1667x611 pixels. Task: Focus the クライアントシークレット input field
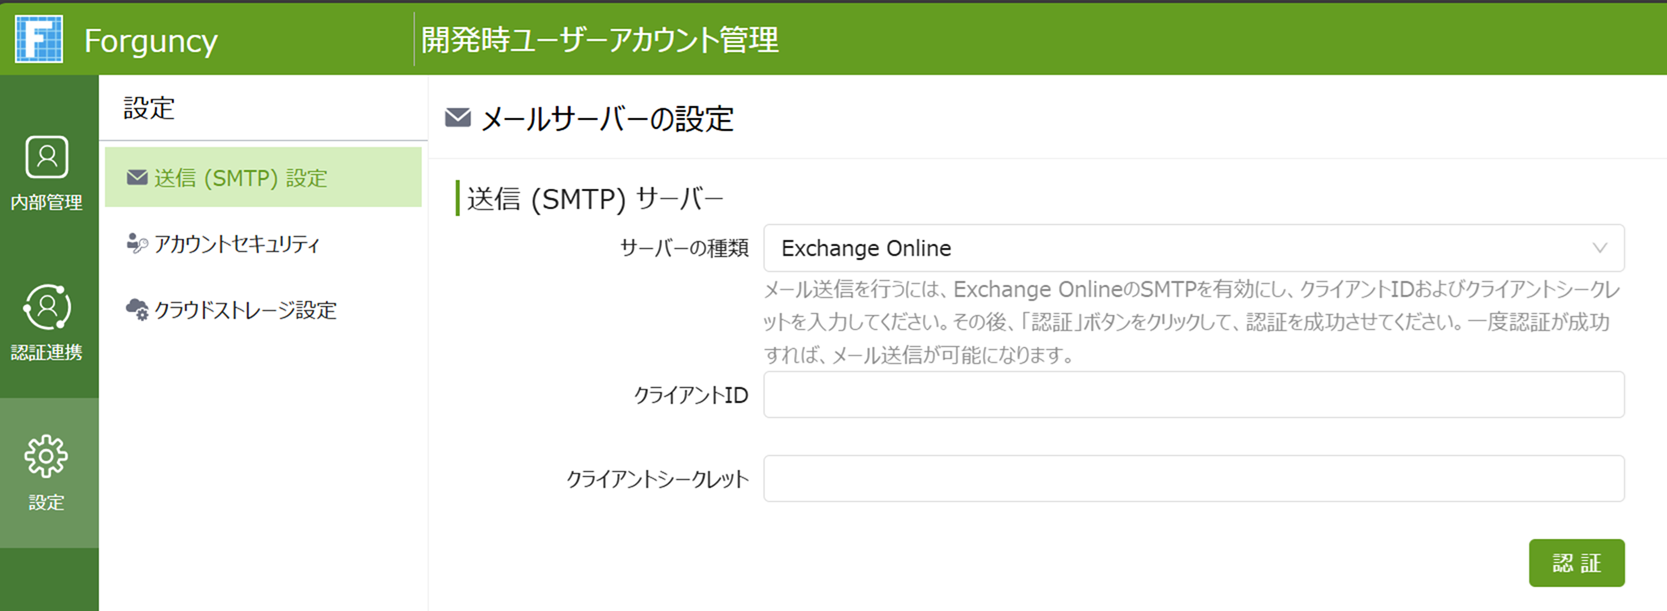pyautogui.click(x=1194, y=479)
